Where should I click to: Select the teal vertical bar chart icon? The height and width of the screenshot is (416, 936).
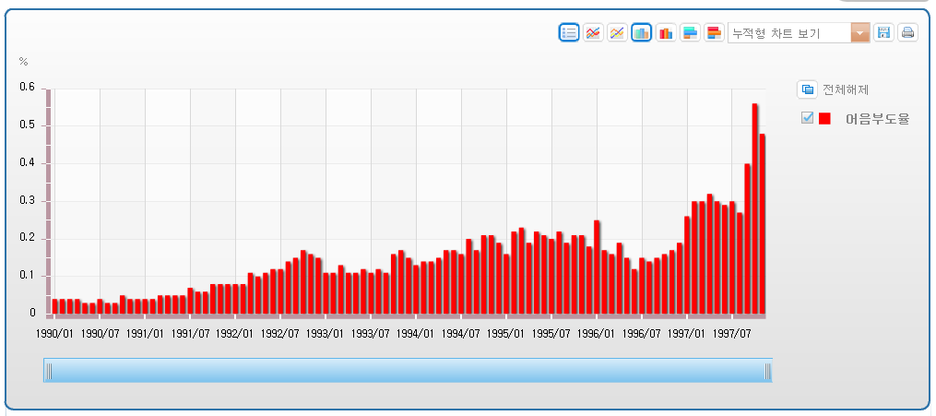pyautogui.click(x=642, y=33)
